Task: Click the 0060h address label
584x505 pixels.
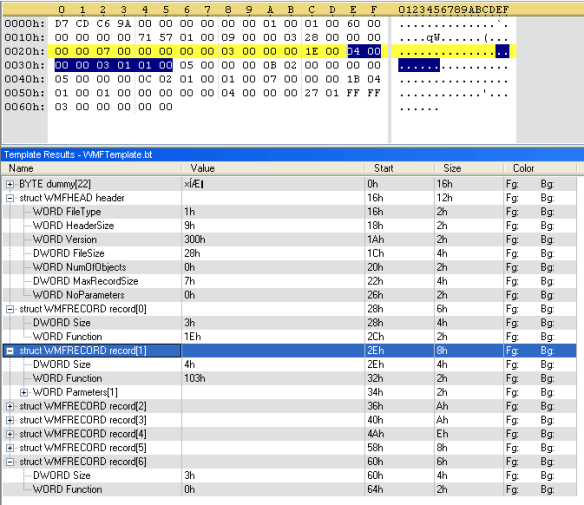Action: [x=25, y=107]
